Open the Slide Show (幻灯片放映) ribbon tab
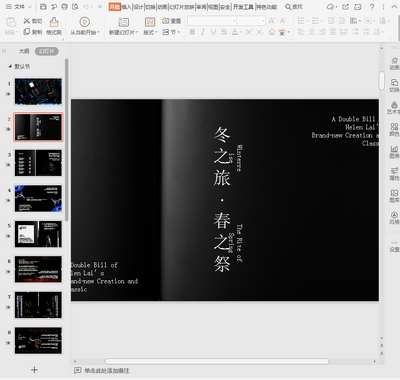 coord(182,7)
